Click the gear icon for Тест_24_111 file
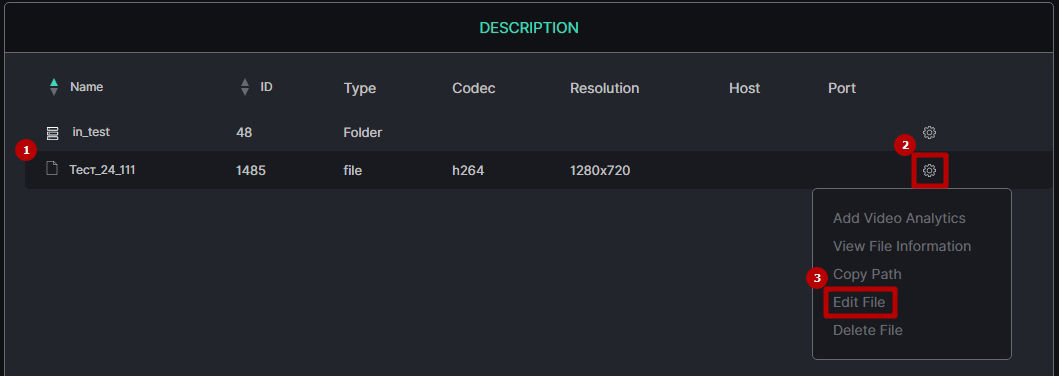 pos(929,171)
